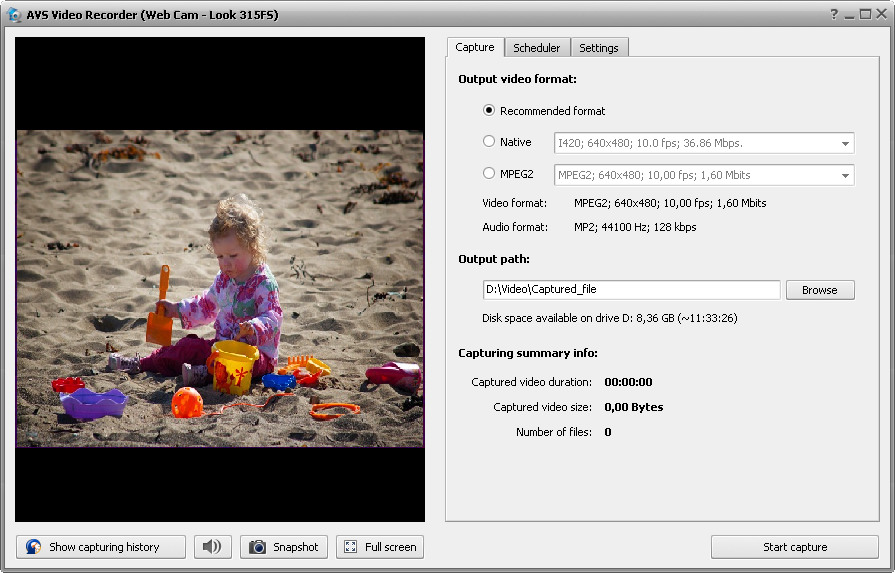Mute audio with the speaker icon button
The height and width of the screenshot is (573, 895).
pos(212,547)
